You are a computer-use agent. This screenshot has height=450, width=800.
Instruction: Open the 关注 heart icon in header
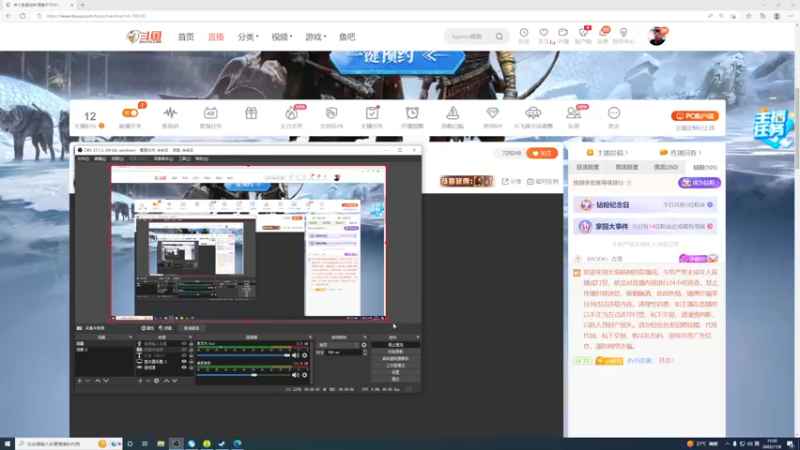tap(544, 33)
